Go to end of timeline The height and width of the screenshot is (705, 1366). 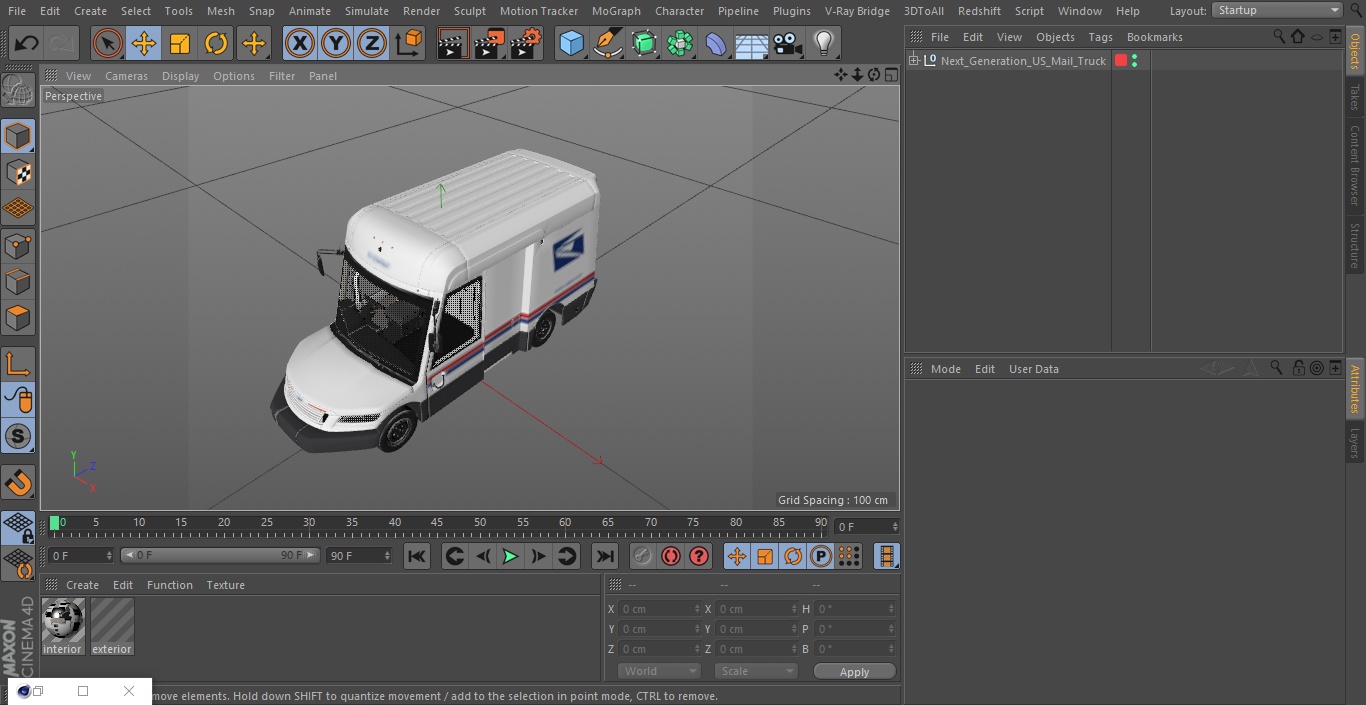605,556
